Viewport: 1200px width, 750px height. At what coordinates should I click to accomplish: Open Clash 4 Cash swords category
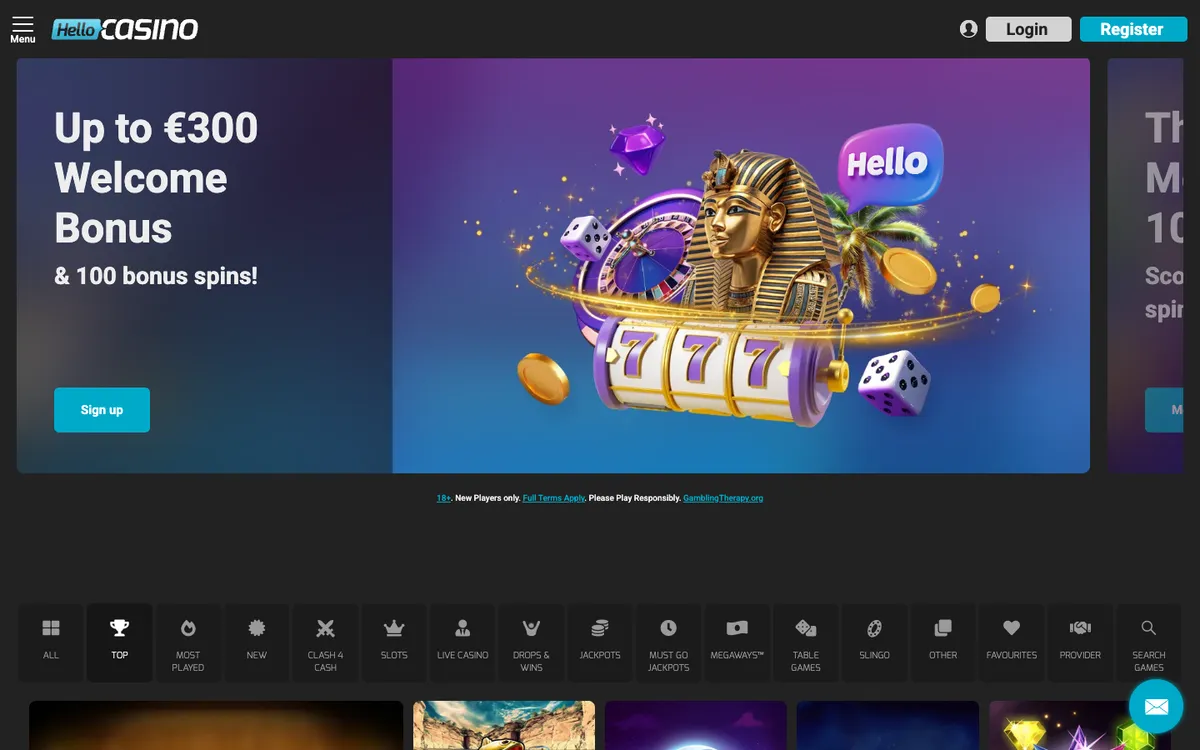click(x=325, y=642)
